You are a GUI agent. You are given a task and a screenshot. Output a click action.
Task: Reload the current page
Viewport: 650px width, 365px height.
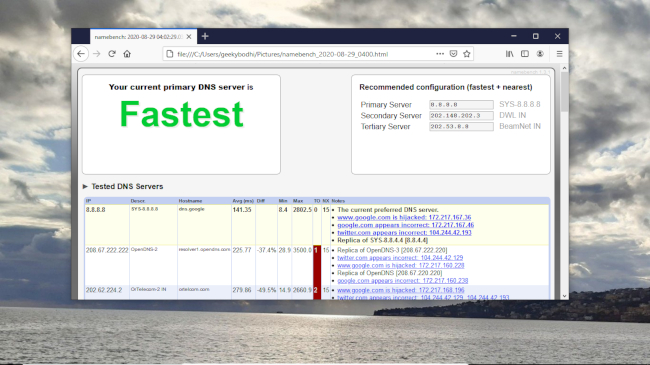point(112,54)
